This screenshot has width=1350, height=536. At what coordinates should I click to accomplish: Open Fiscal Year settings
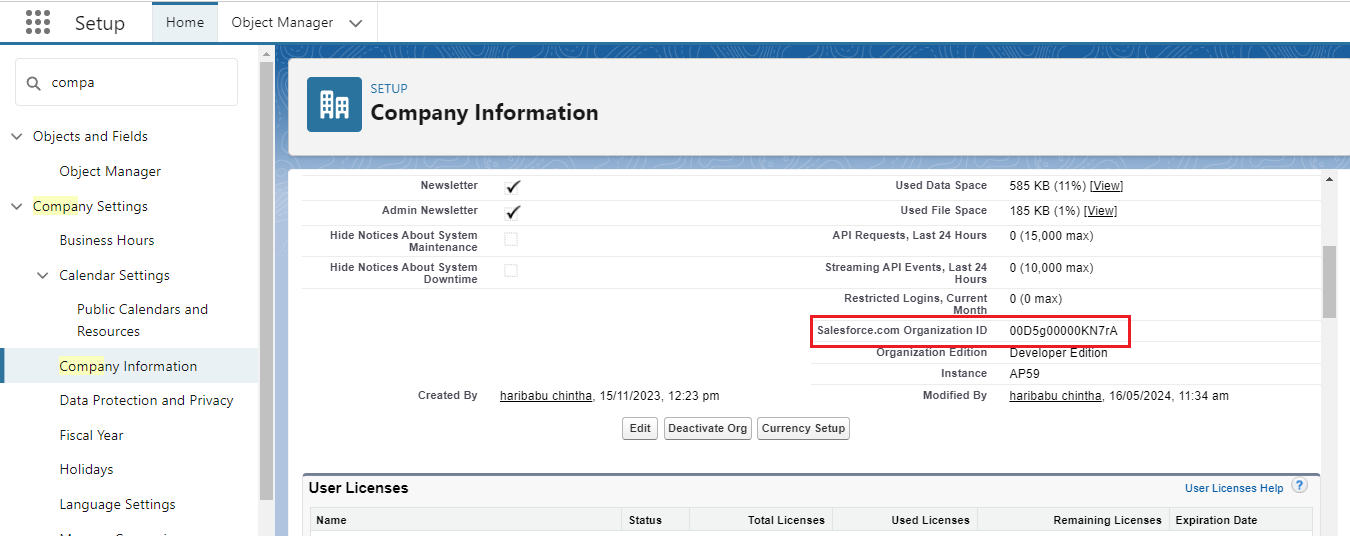(x=91, y=435)
